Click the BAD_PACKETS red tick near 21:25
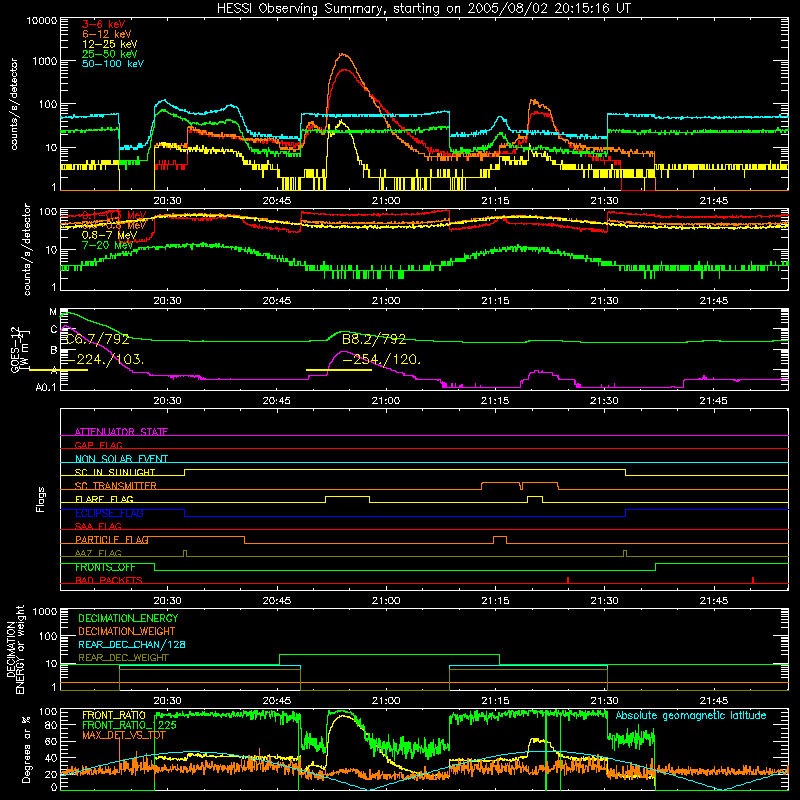800x800 pixels. 568,580
